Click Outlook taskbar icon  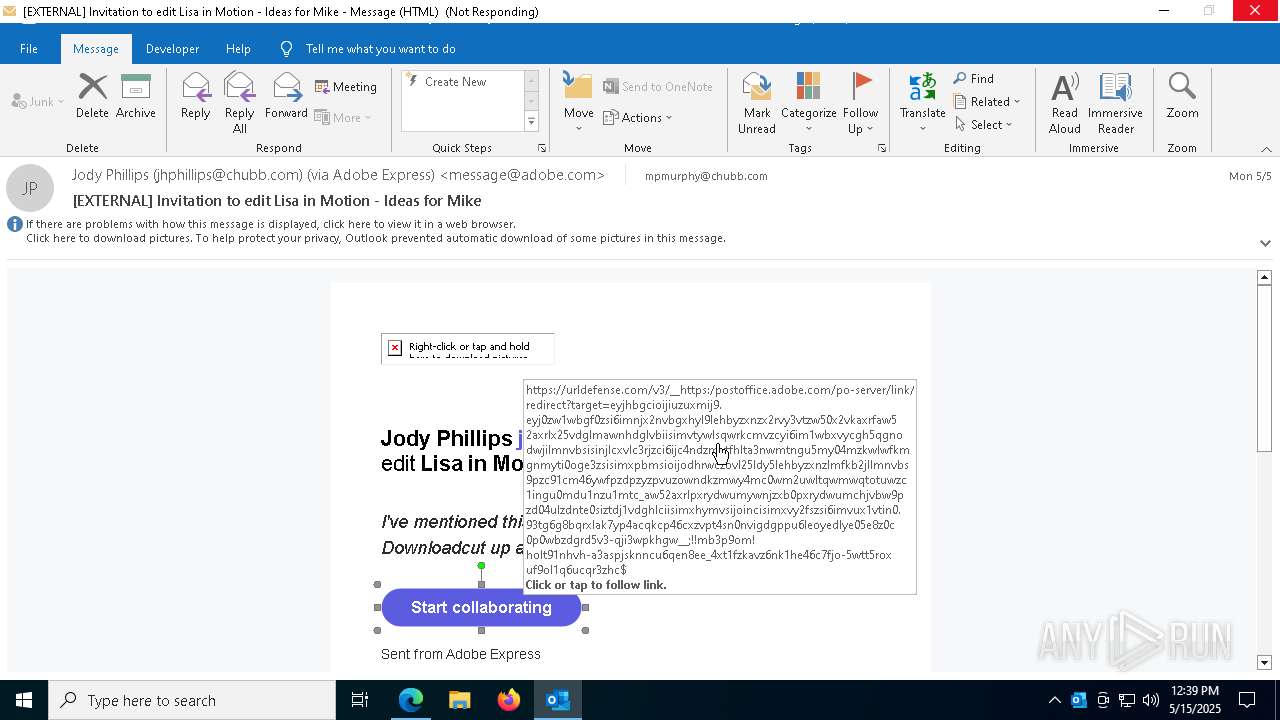[557, 700]
